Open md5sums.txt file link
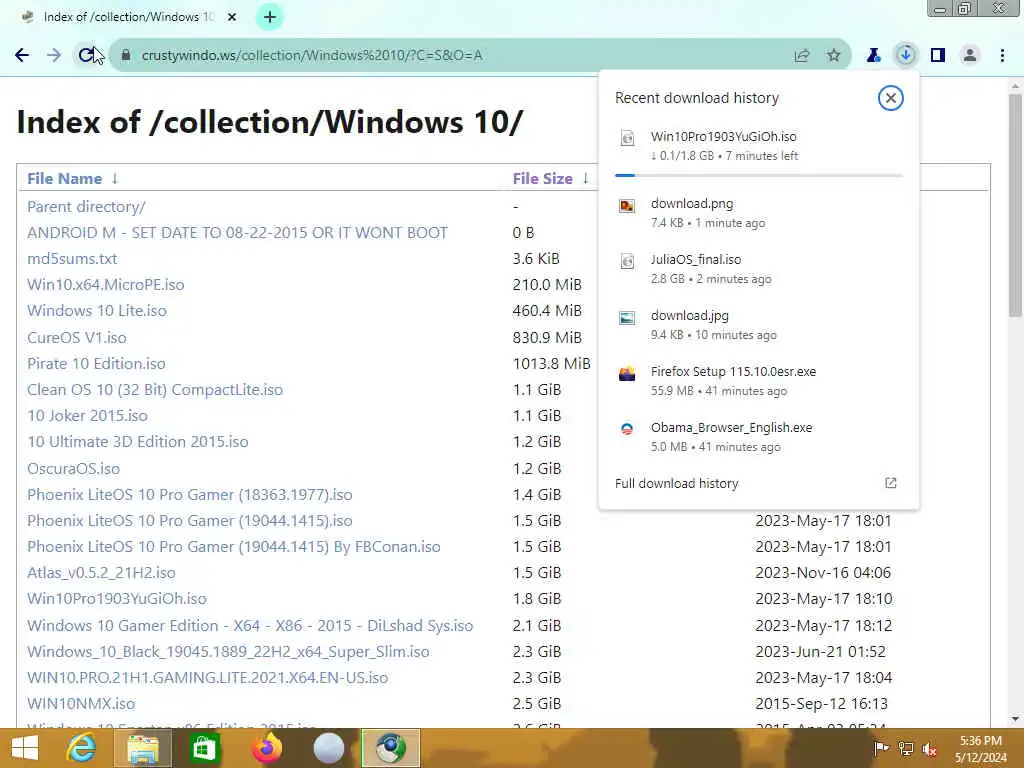 coord(72,259)
